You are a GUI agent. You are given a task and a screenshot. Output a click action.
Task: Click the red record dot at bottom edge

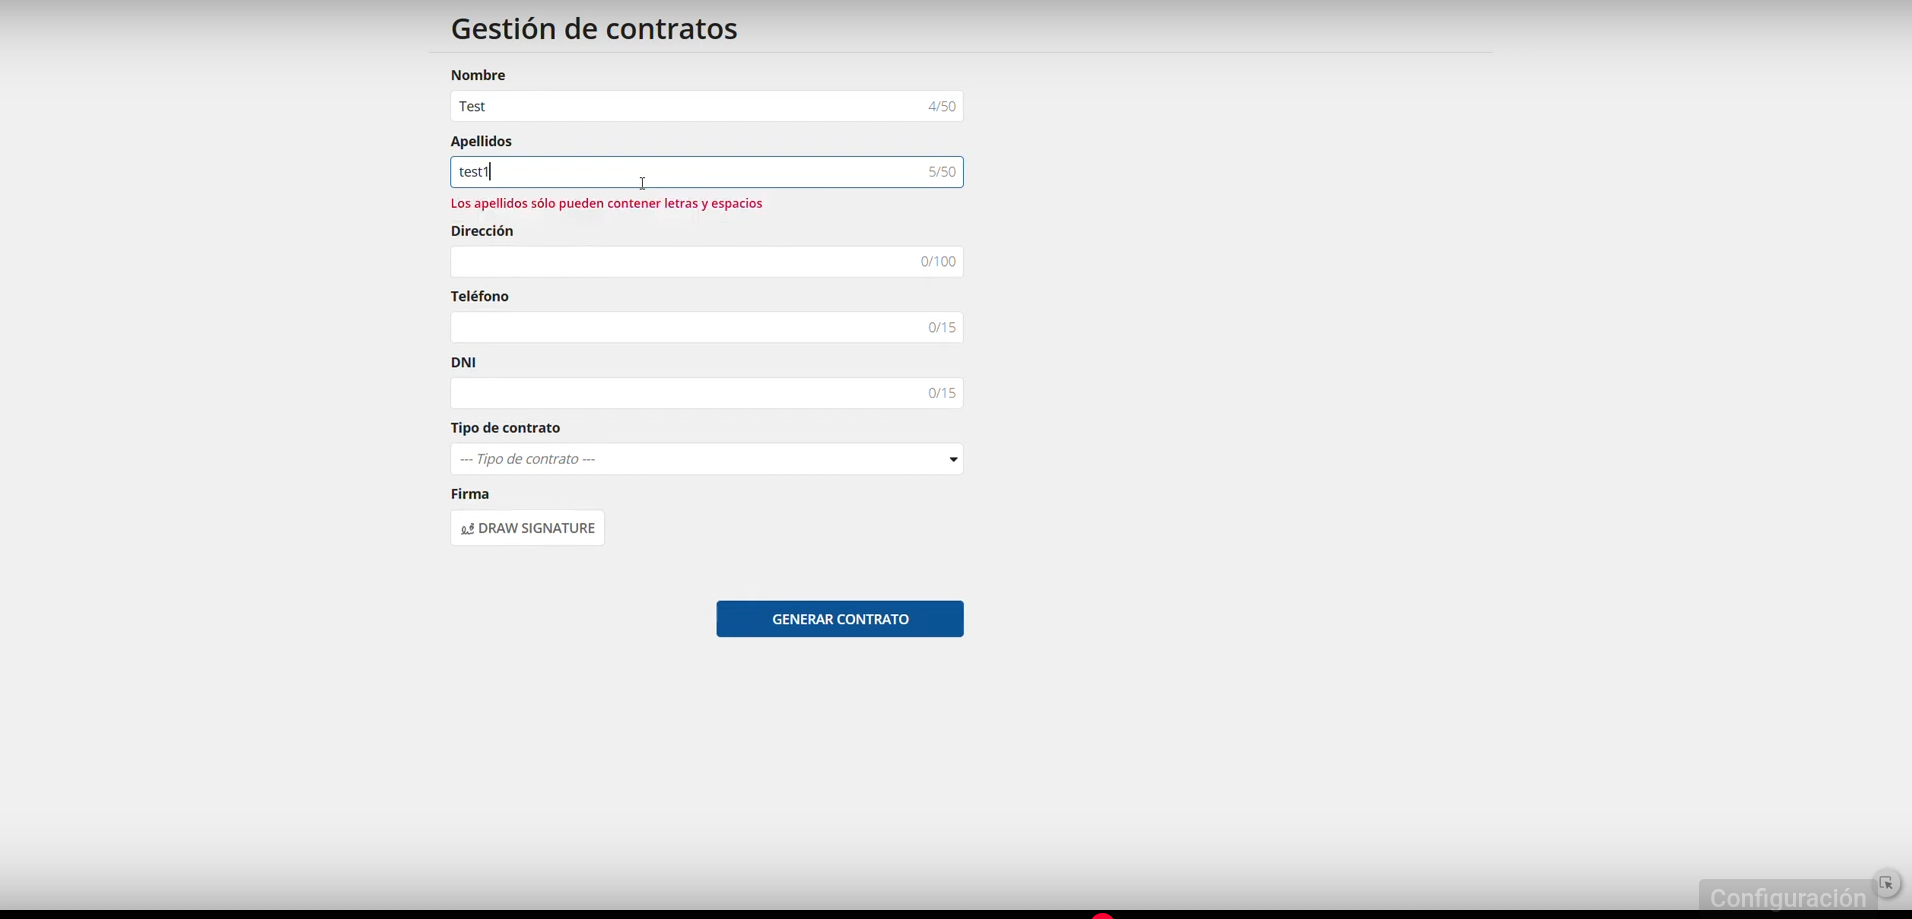pos(1102,915)
